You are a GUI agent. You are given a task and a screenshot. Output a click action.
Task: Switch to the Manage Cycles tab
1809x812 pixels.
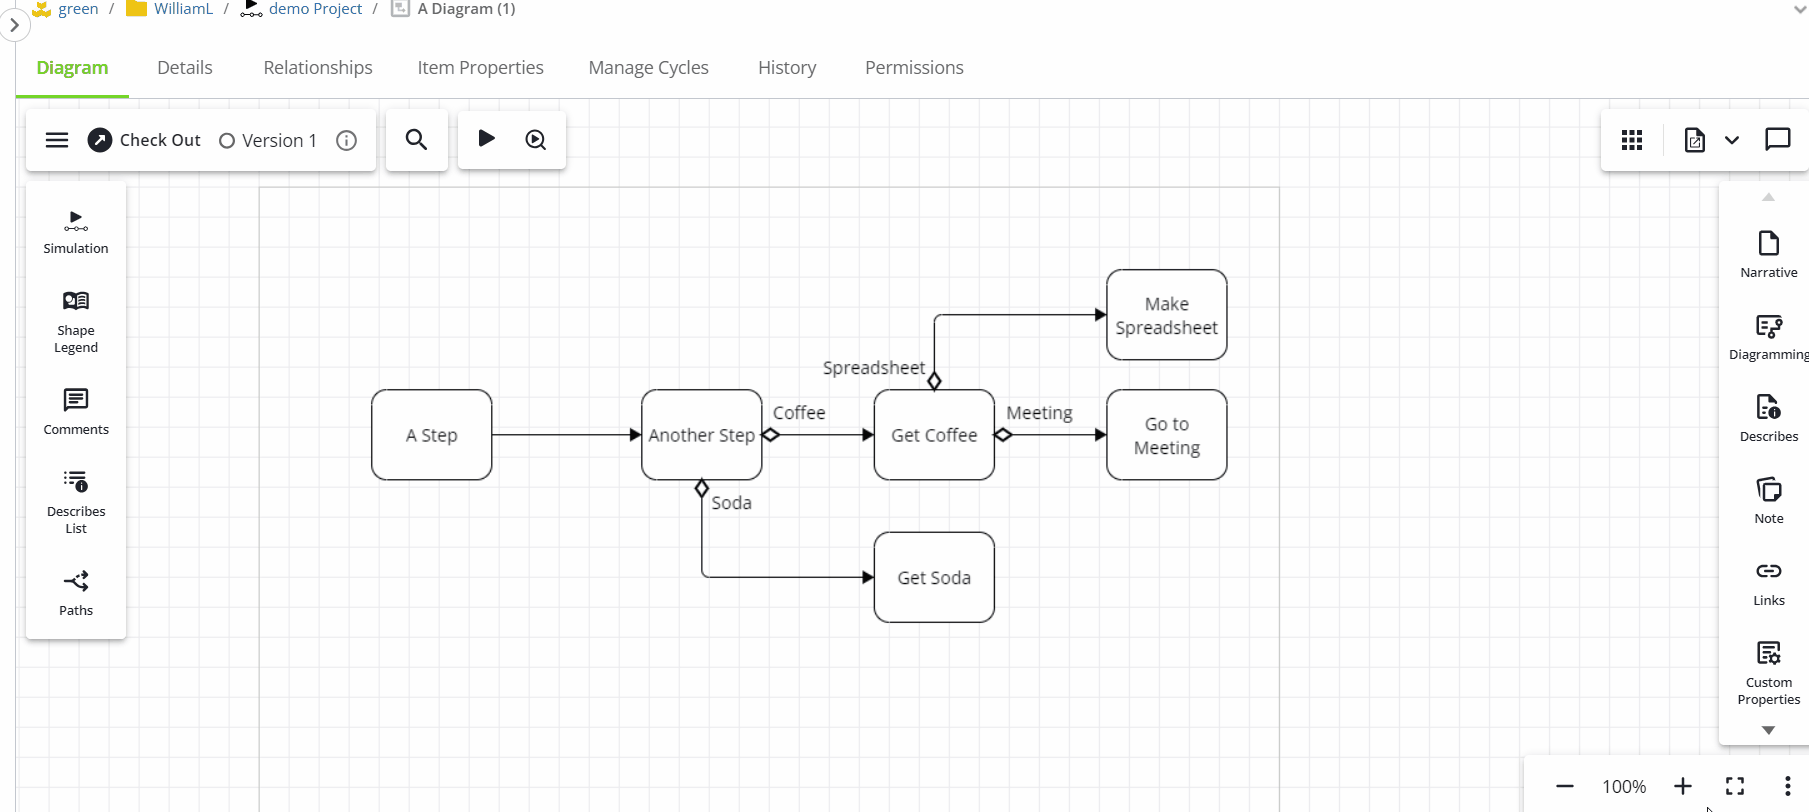648,68
